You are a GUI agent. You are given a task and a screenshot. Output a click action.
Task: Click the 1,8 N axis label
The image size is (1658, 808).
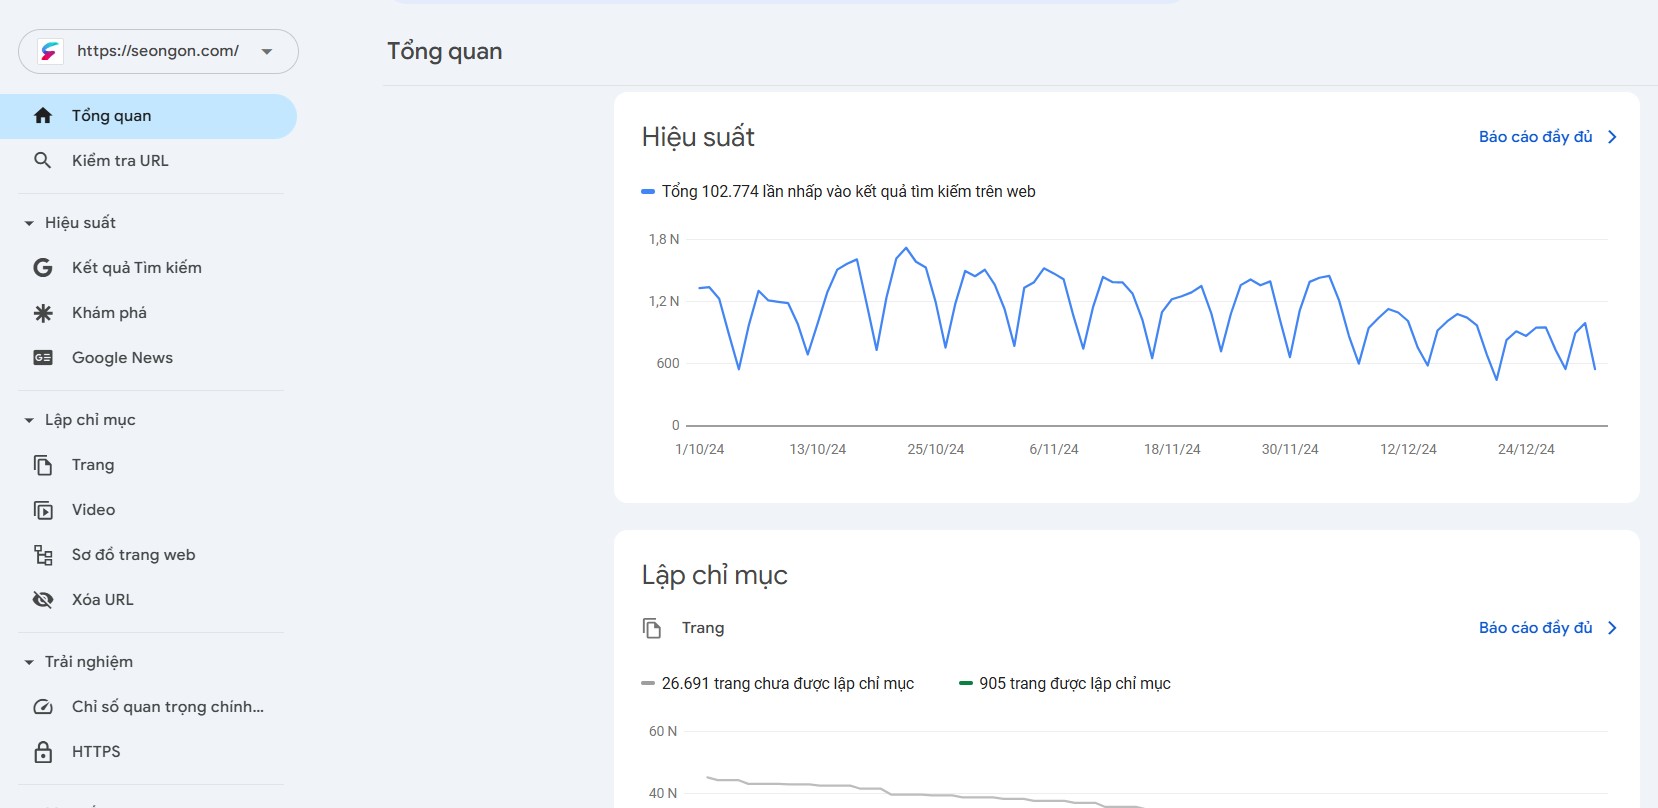(x=664, y=240)
